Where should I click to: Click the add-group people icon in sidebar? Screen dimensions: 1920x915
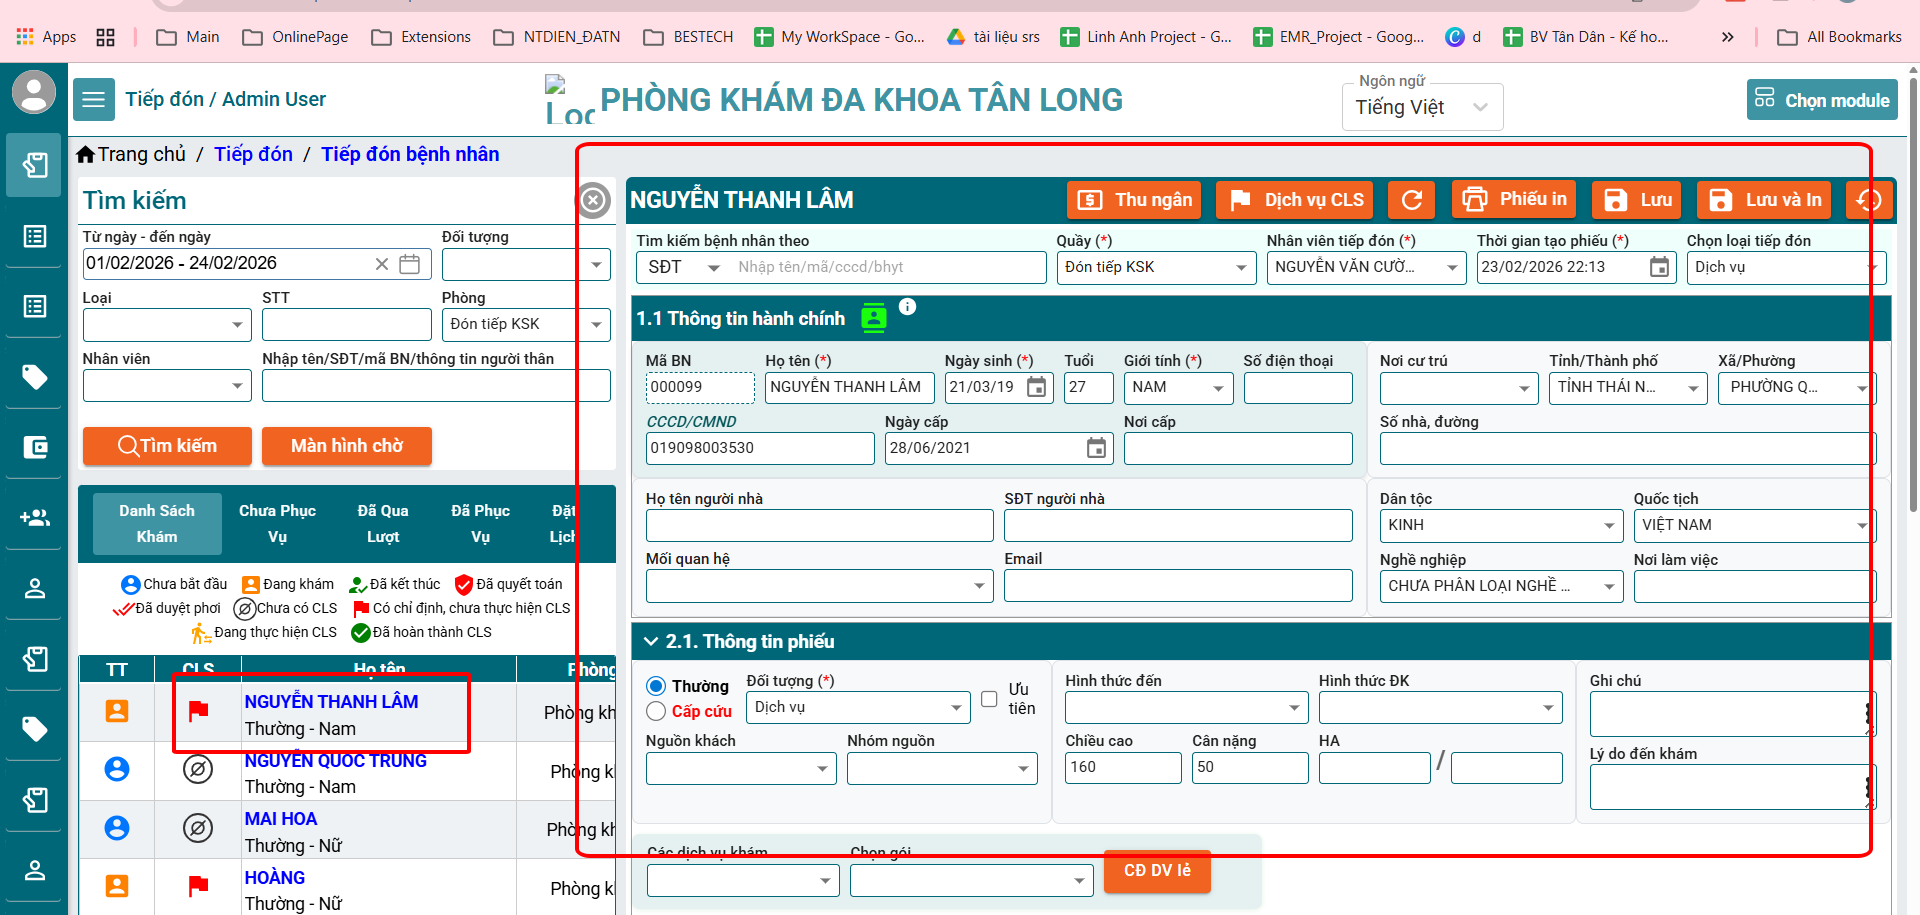pyautogui.click(x=35, y=517)
